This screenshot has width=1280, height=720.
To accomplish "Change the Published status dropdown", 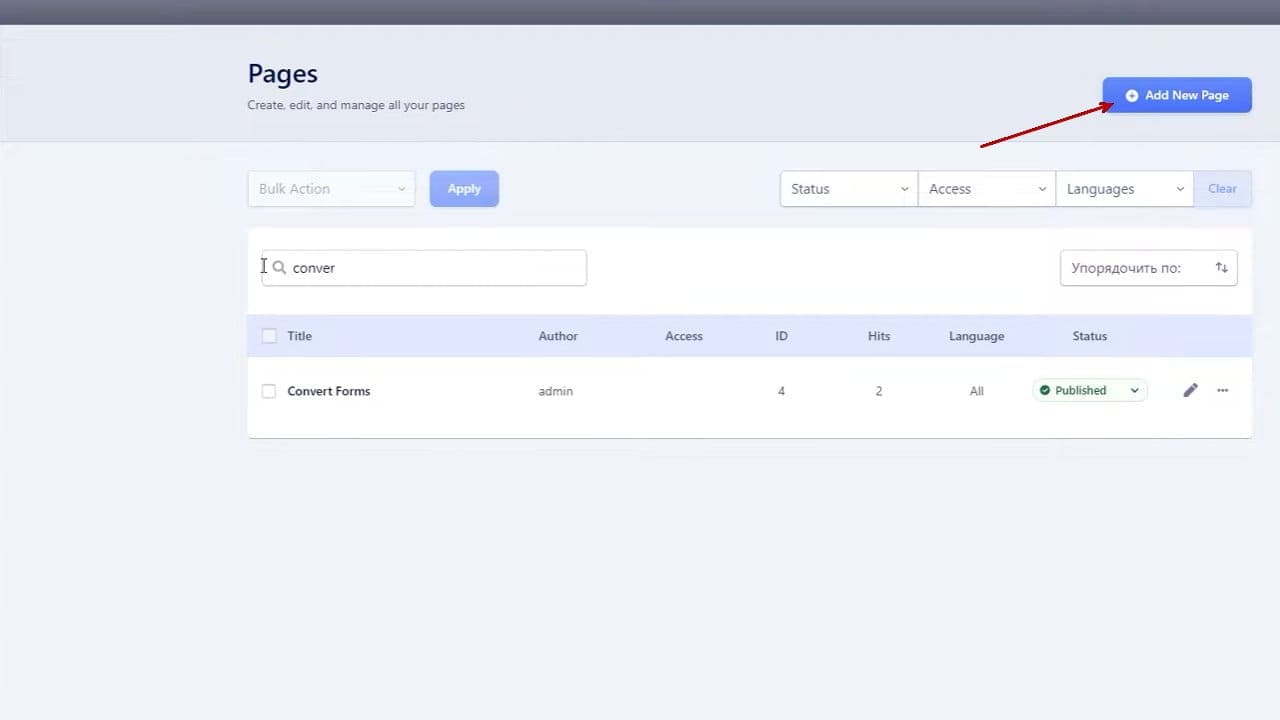I will coord(1090,391).
